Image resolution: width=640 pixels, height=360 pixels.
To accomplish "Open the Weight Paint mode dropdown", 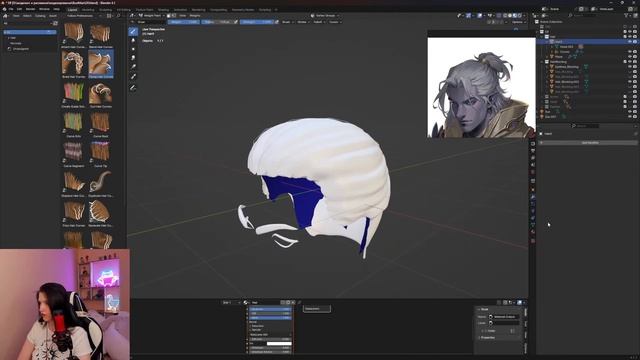I will tap(153, 16).
